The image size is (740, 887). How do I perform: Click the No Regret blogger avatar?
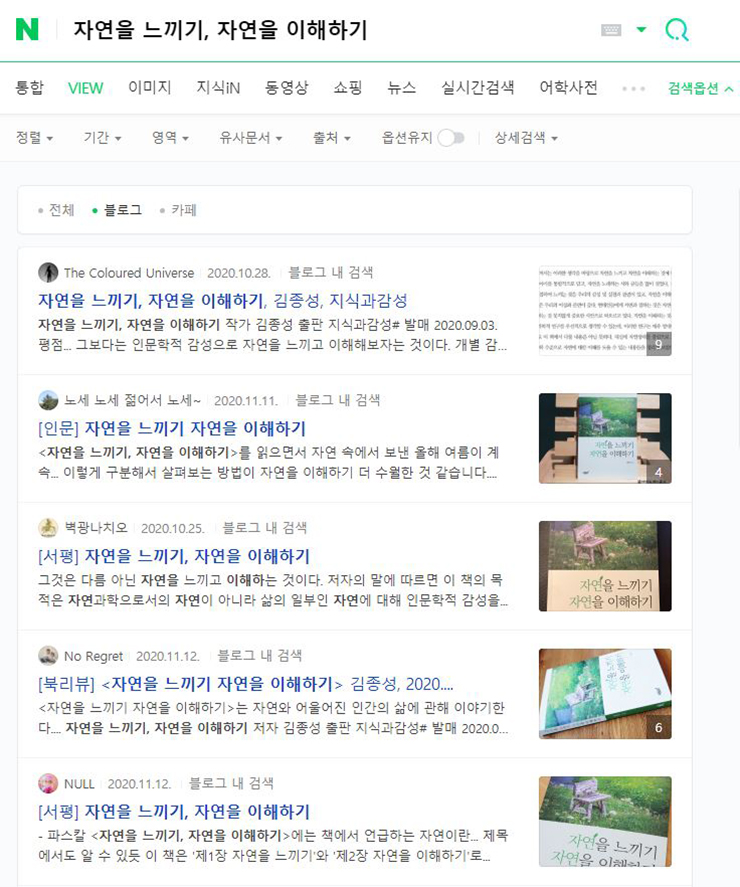coord(48,656)
